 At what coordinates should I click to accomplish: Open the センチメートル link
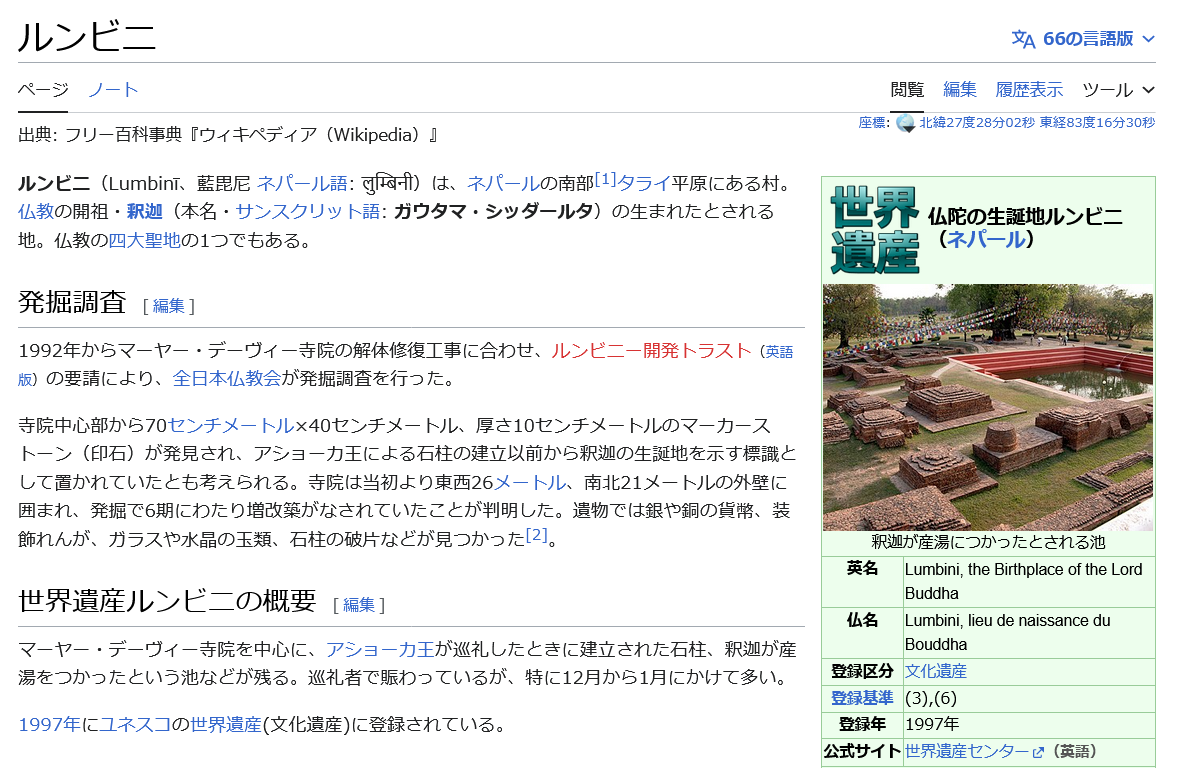pos(230,425)
